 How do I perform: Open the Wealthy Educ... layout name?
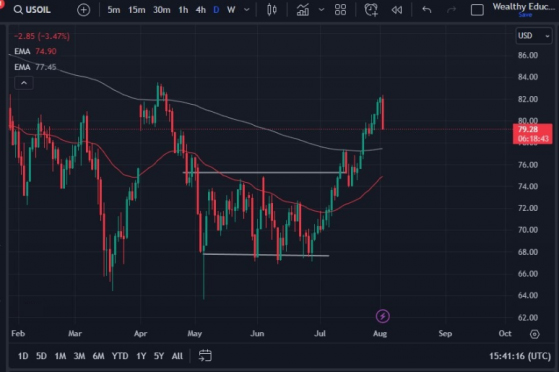pos(523,6)
